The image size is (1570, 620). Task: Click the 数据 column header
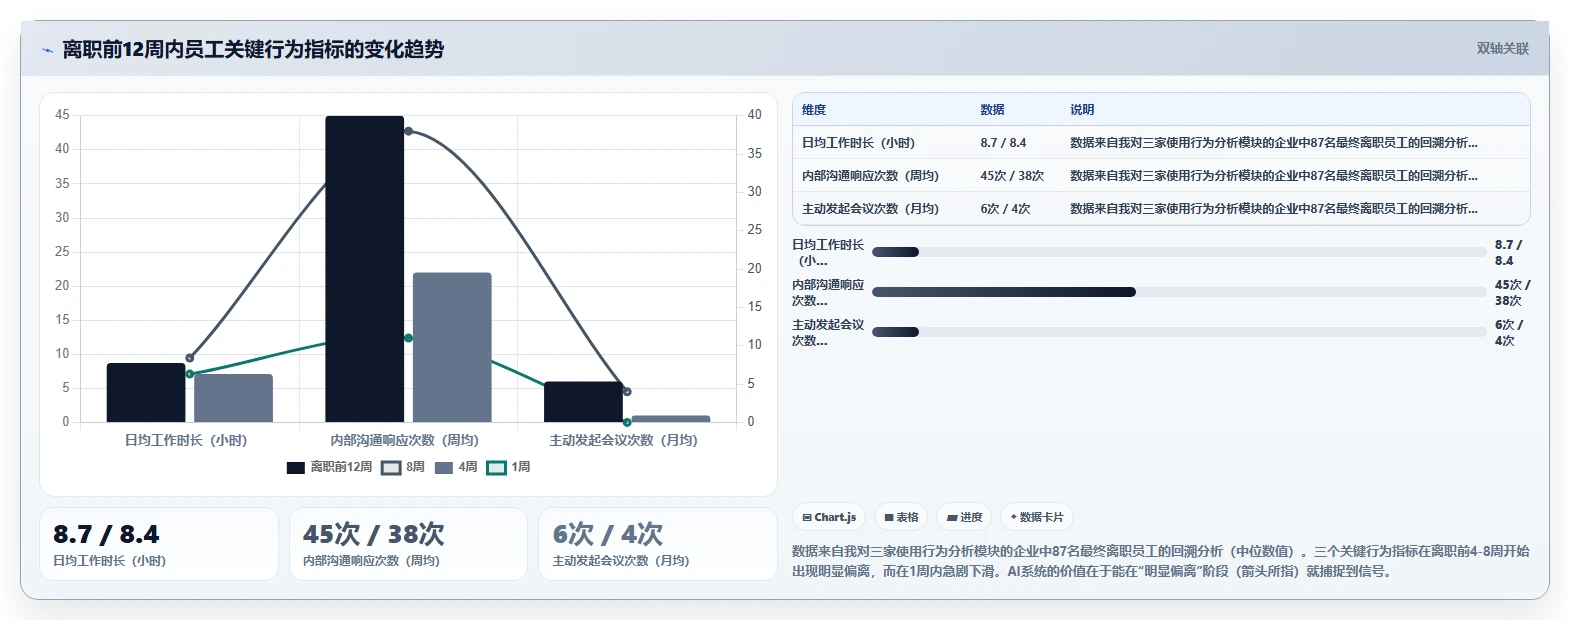pyautogui.click(x=992, y=110)
